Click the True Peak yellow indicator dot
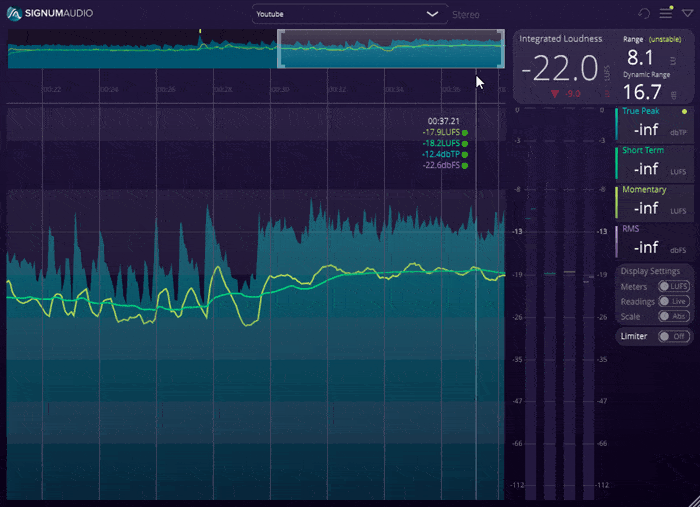 [x=684, y=112]
